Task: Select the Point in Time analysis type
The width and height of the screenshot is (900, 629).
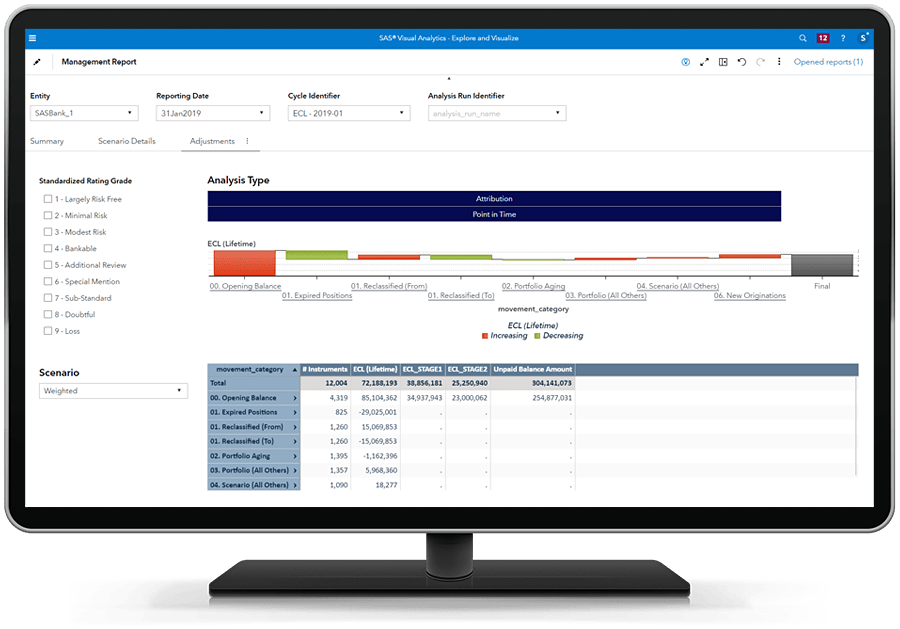Action: 494,214
